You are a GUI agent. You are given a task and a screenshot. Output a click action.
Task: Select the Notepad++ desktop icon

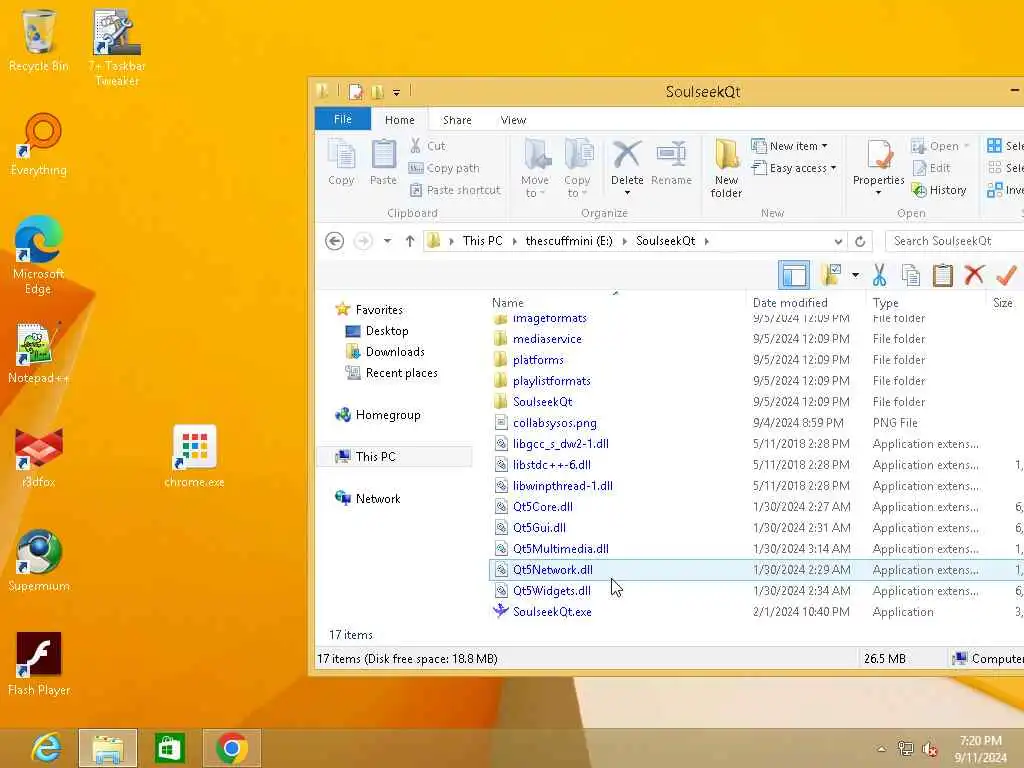(39, 353)
